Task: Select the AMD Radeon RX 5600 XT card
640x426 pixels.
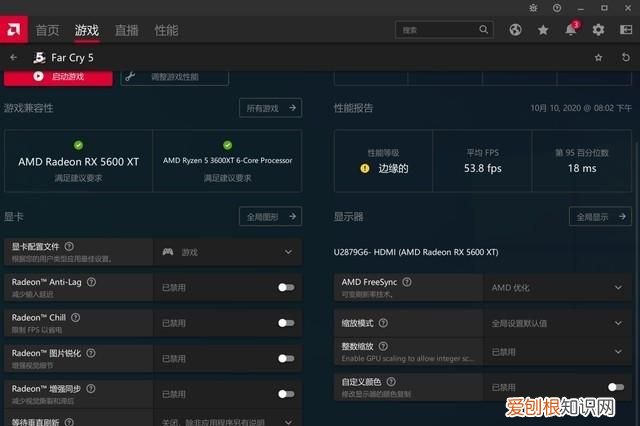Action: click(x=78, y=161)
